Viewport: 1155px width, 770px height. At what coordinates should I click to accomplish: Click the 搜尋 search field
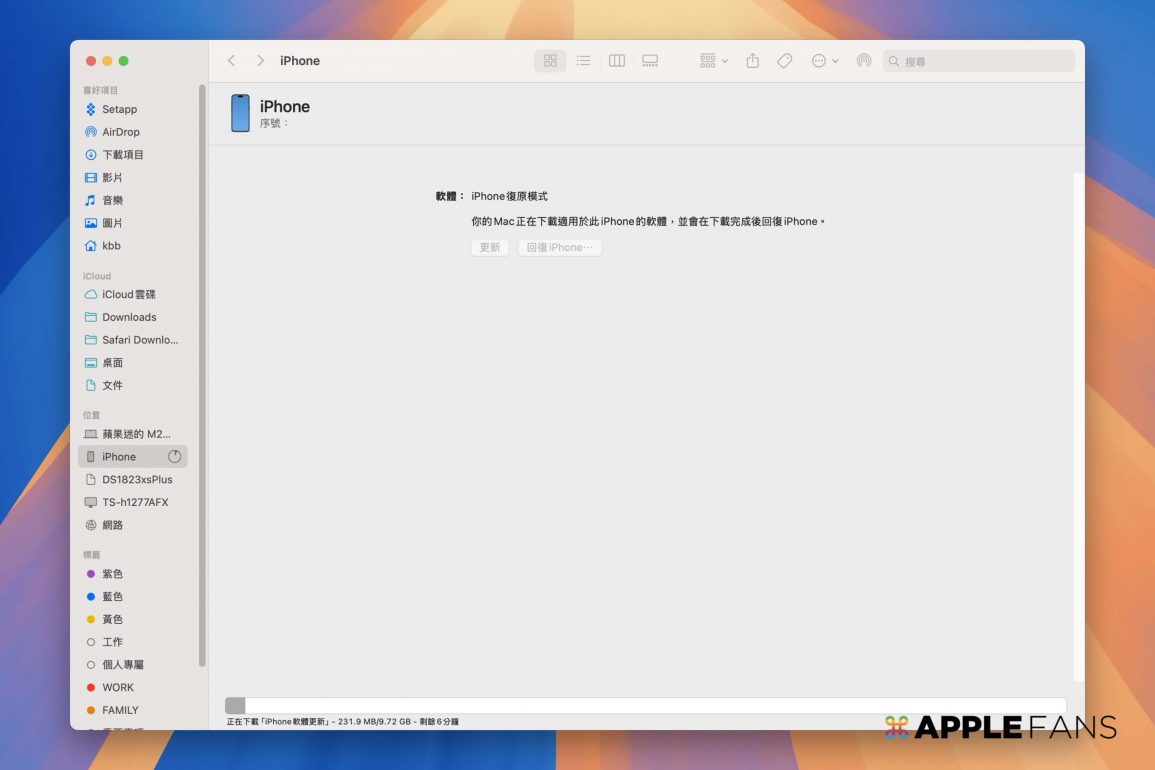(x=985, y=62)
